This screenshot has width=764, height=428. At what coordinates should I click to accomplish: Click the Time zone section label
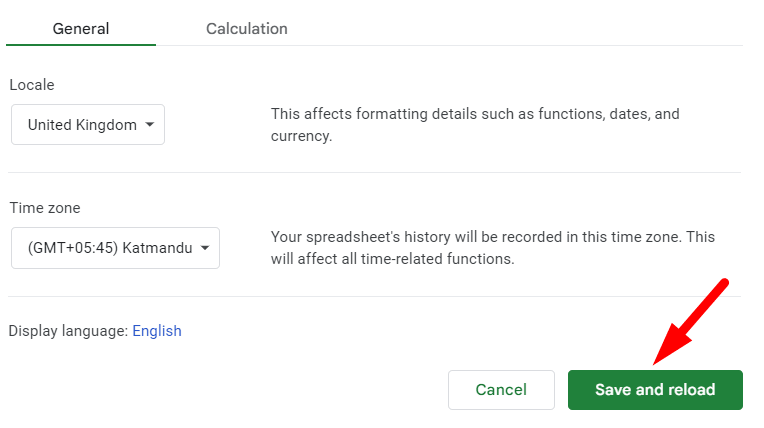[x=45, y=208]
